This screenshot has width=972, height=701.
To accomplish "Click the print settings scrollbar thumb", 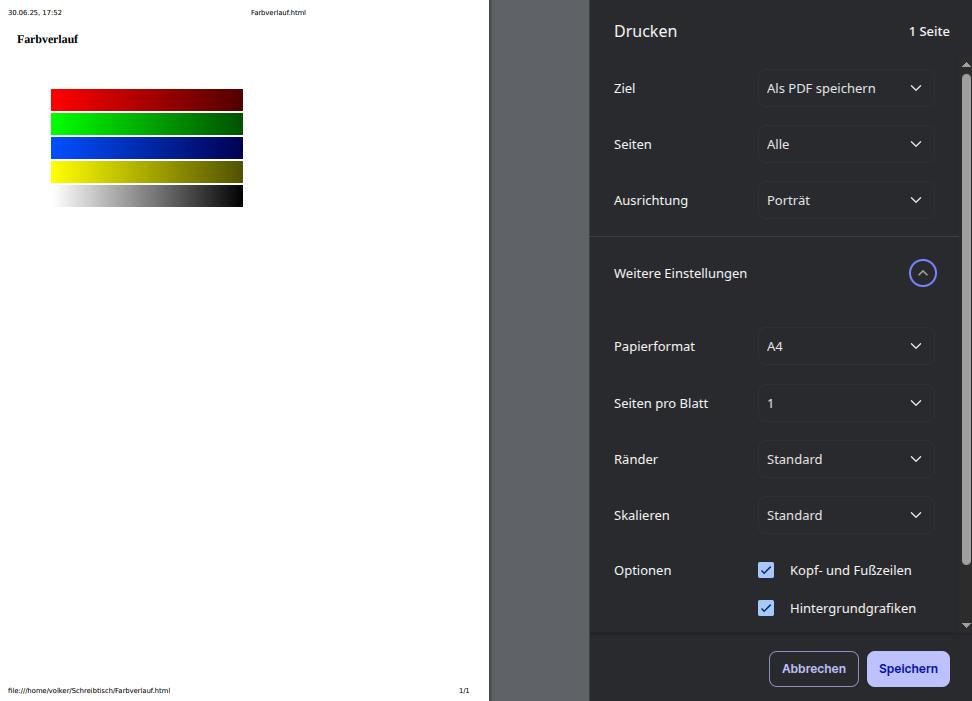I will pos(966,319).
